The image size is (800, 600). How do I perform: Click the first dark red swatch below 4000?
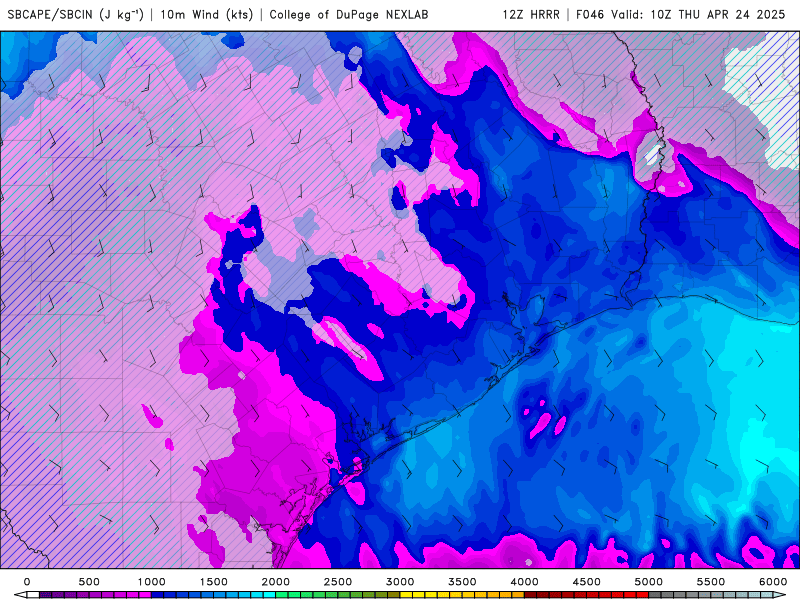[x=531, y=595]
